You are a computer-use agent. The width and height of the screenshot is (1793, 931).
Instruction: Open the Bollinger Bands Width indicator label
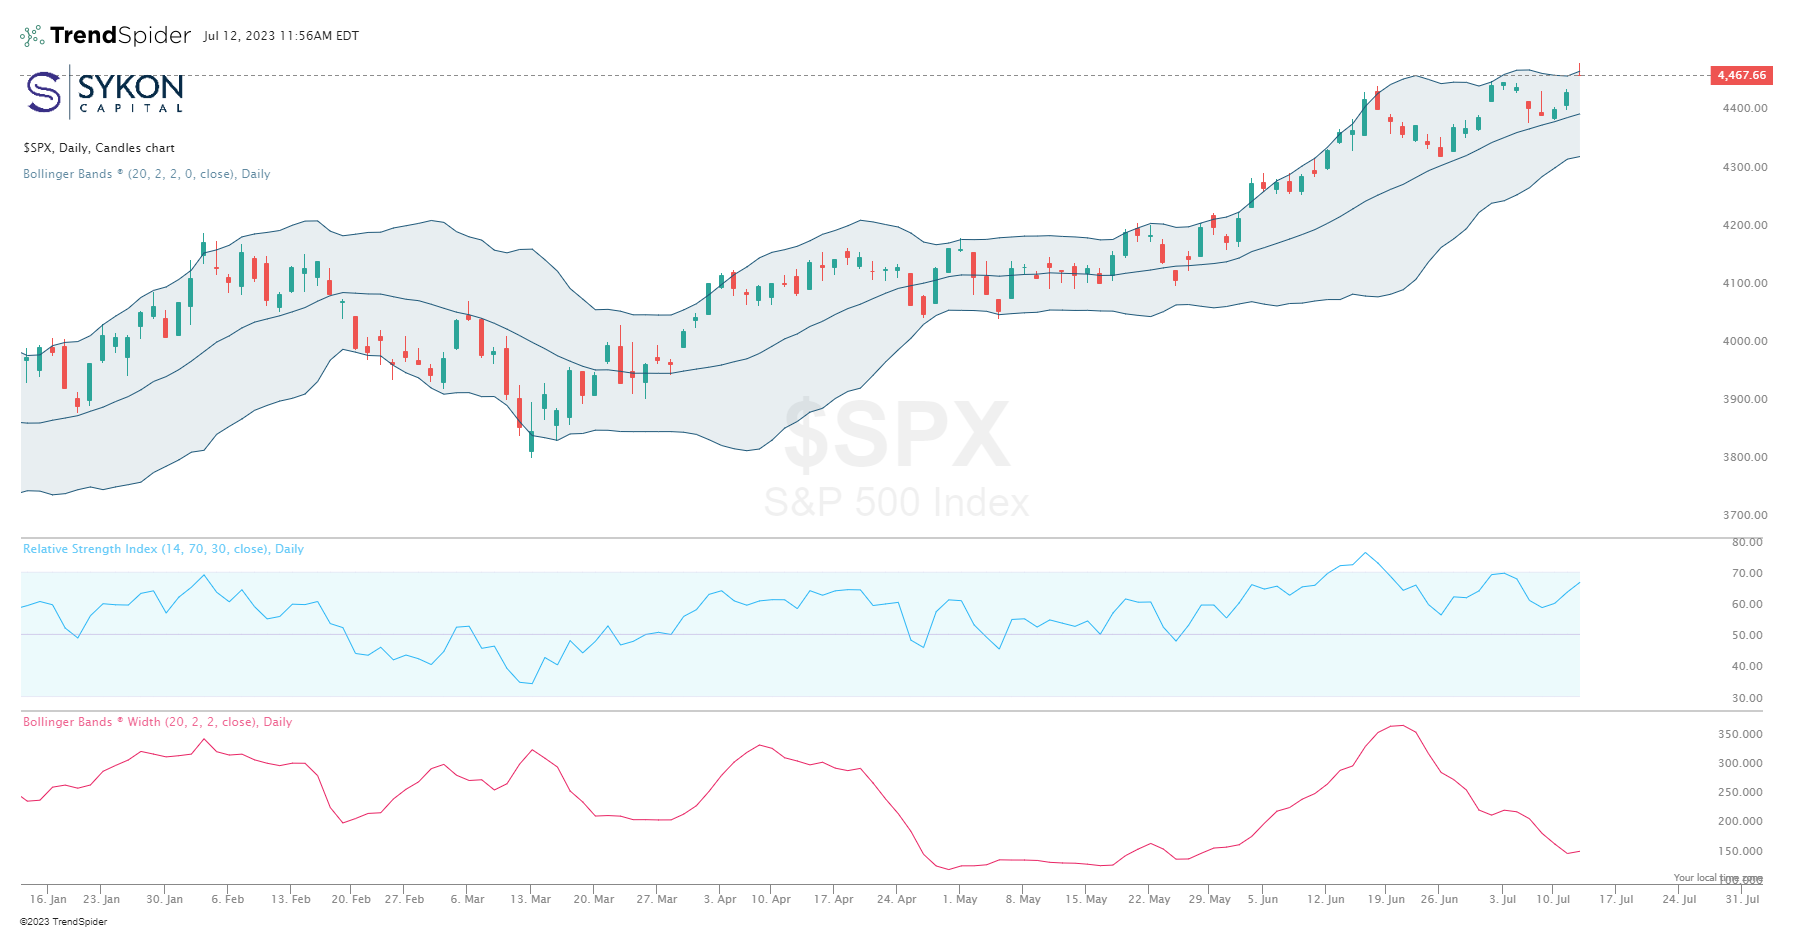[x=158, y=722]
